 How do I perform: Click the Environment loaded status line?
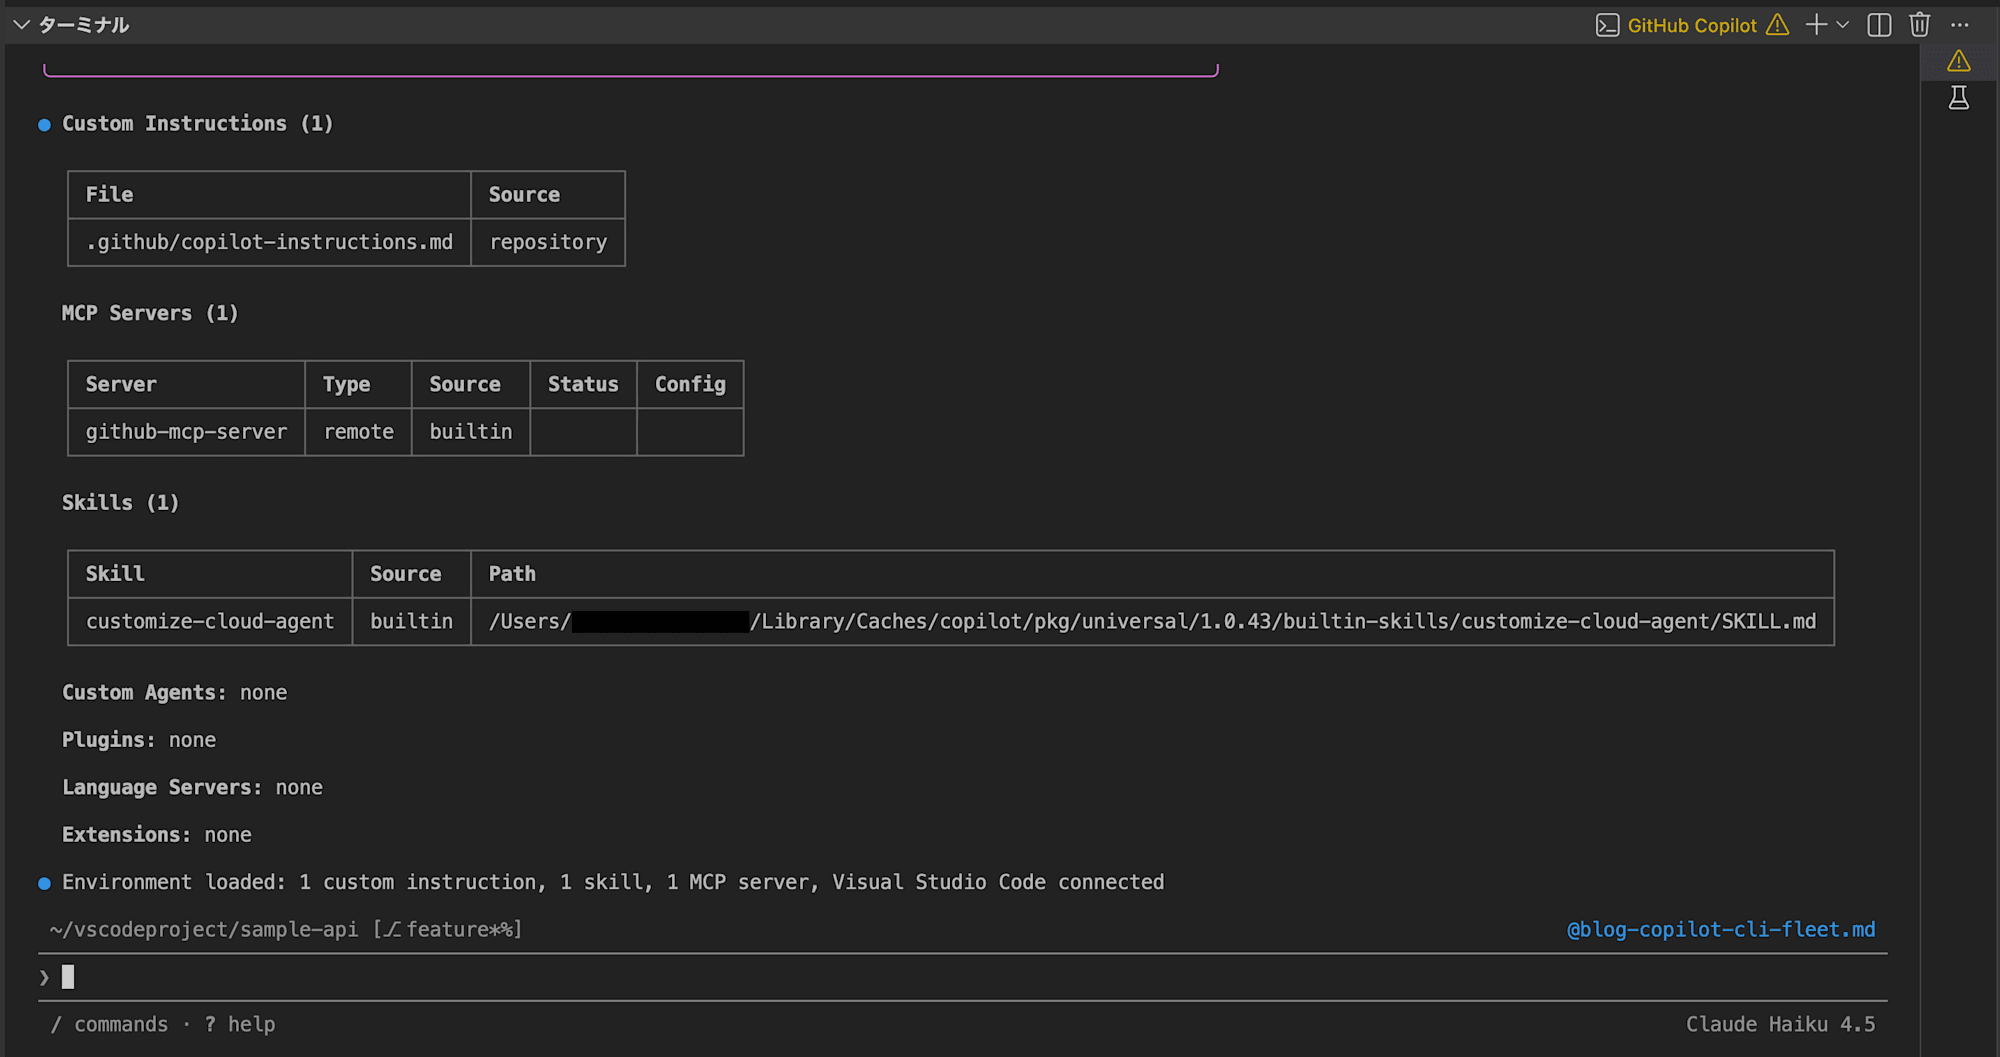coord(613,882)
